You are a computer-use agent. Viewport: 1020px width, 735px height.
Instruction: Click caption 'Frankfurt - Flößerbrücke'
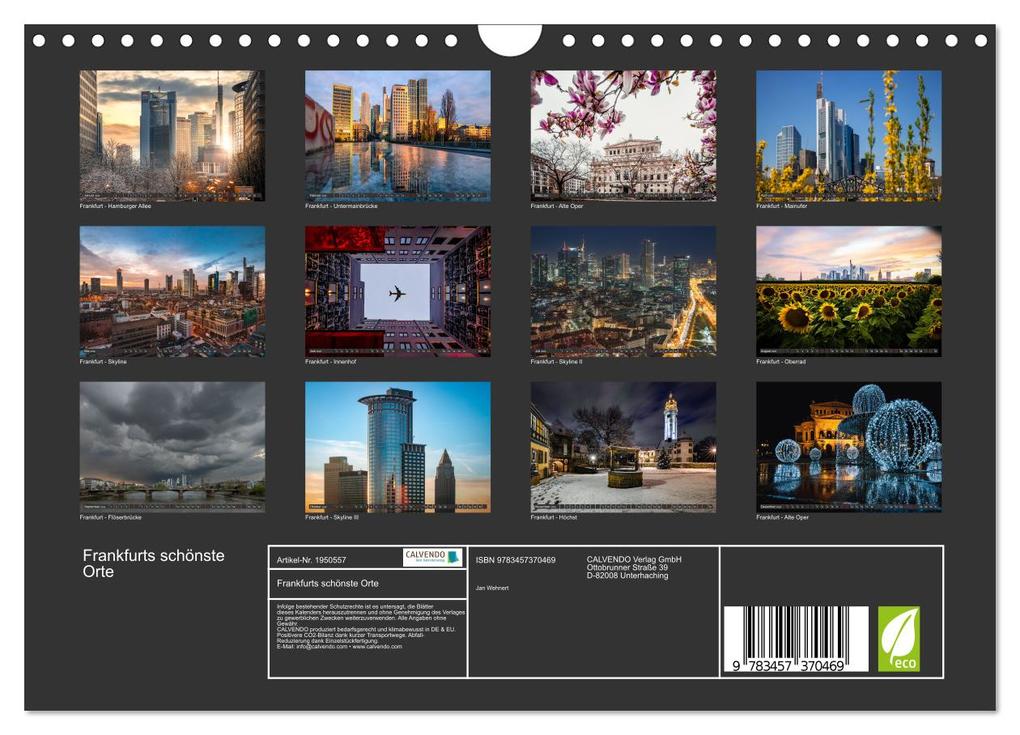111,517
